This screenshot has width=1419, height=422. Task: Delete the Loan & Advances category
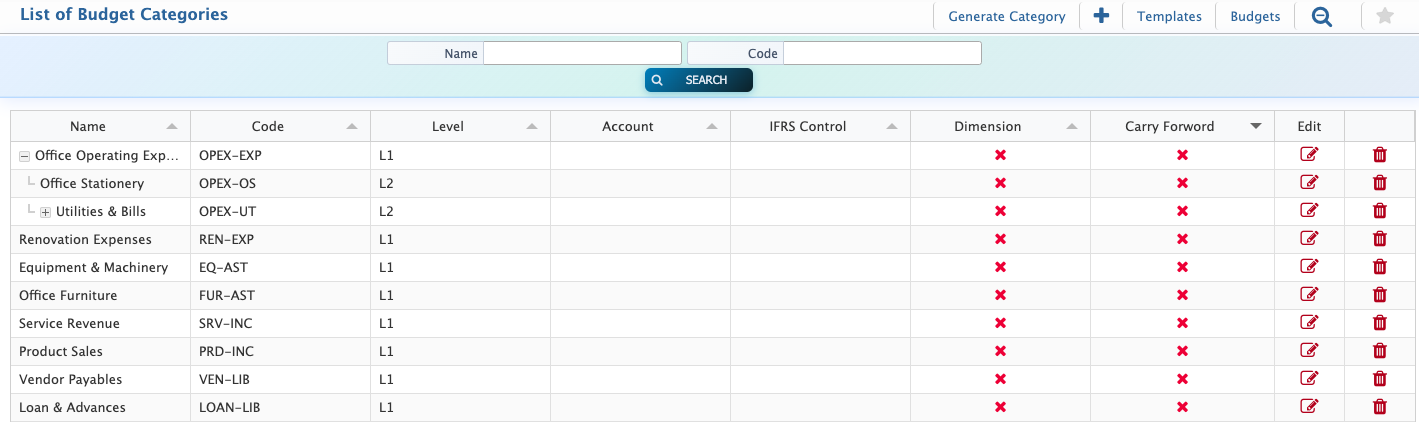tap(1380, 407)
